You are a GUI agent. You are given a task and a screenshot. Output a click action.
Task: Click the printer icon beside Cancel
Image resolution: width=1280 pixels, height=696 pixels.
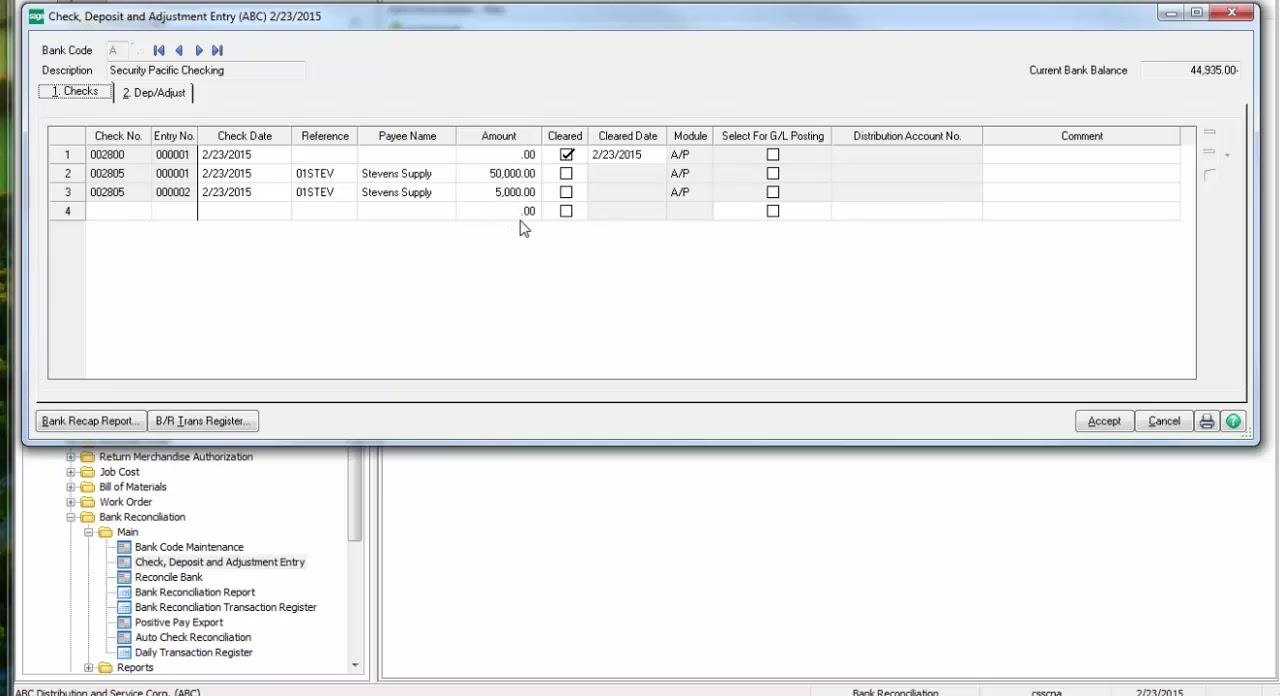coord(1207,421)
